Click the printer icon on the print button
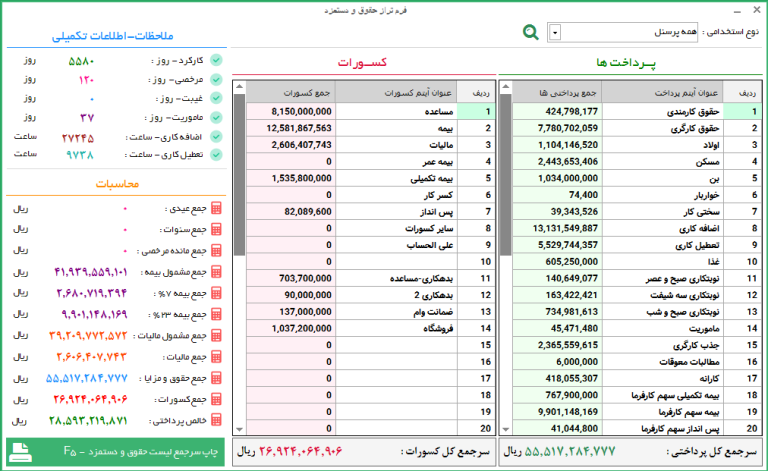The width and height of the screenshot is (768, 471). (22, 452)
